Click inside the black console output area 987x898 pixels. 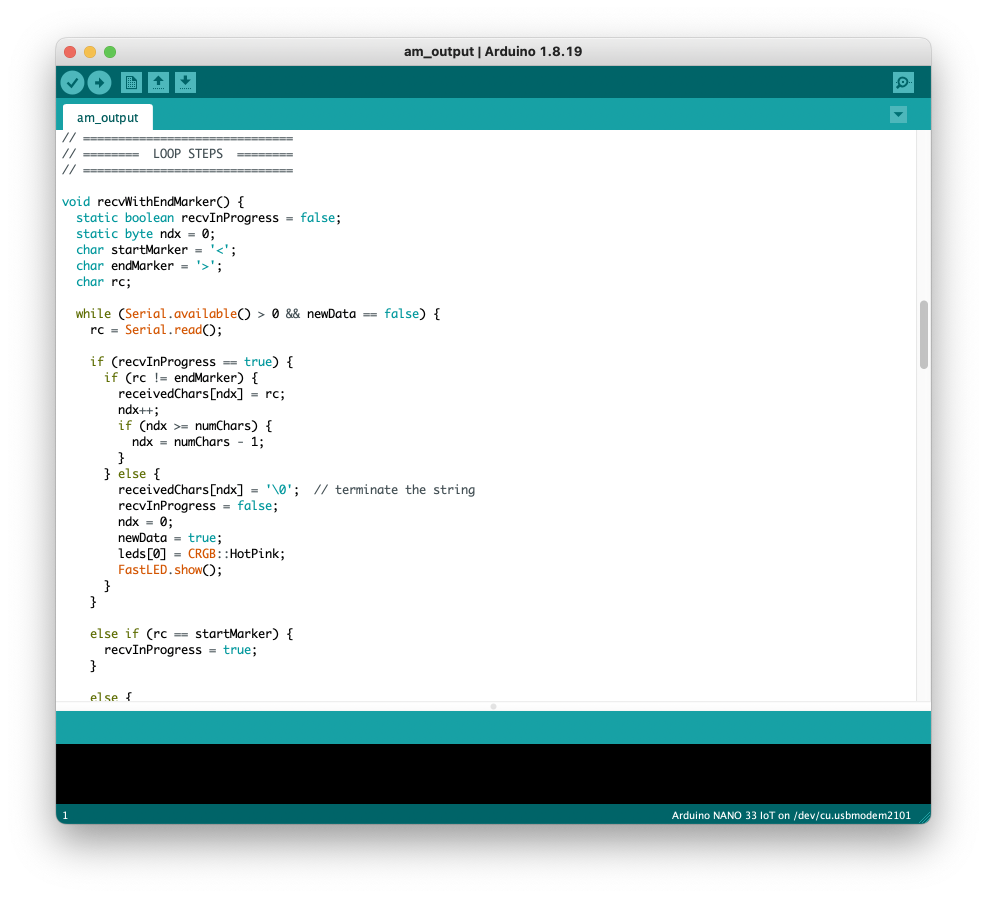point(493,773)
